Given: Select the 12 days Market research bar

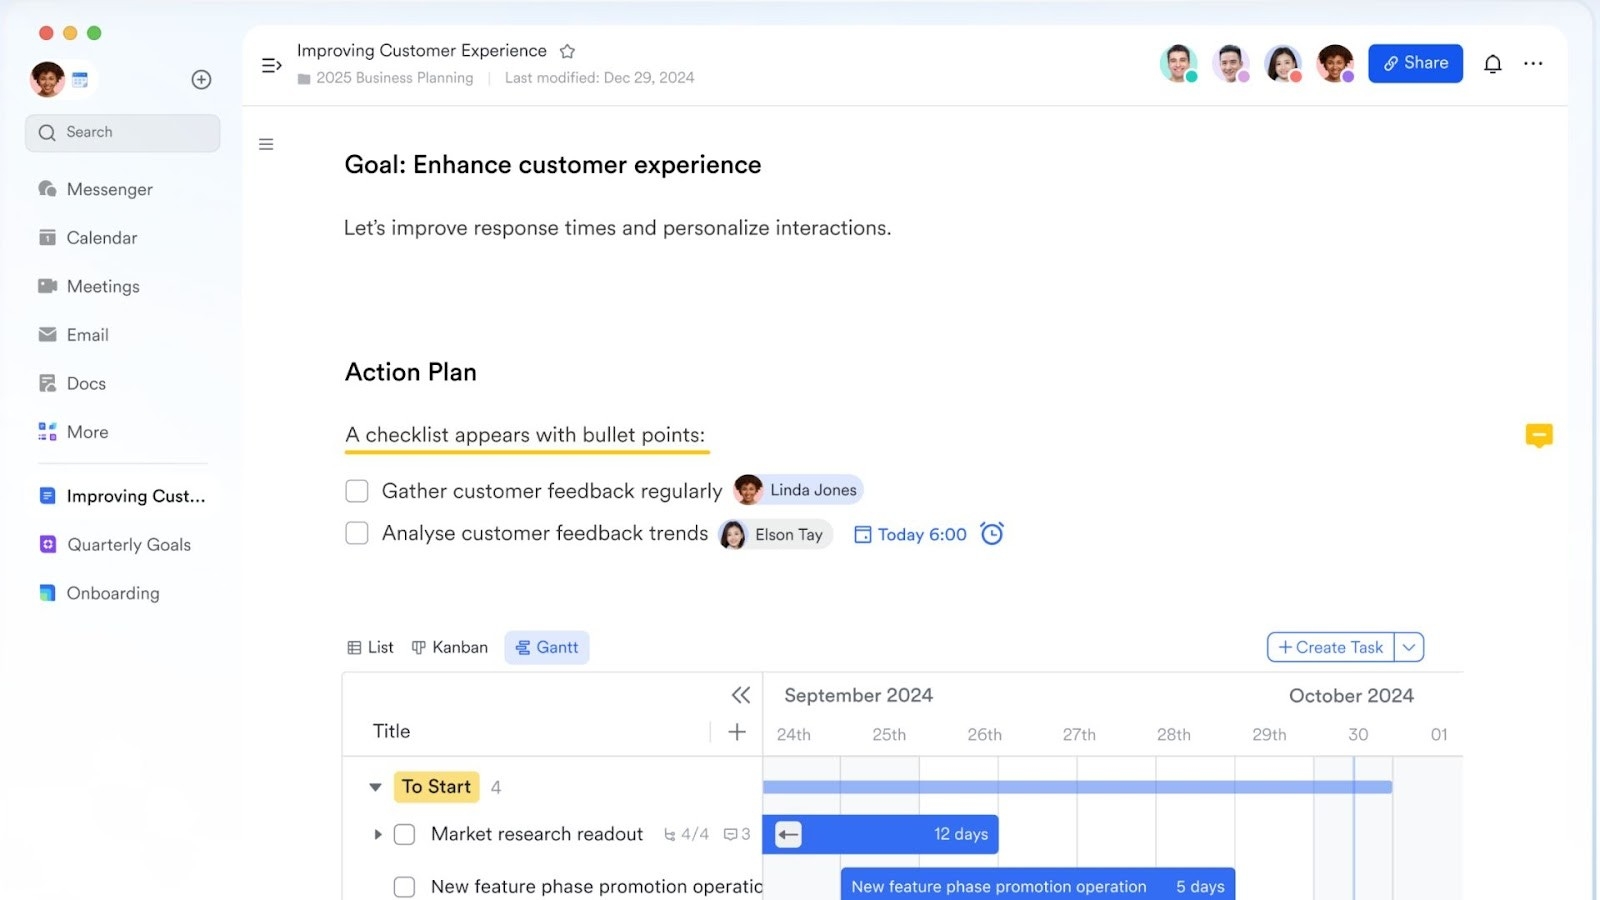Looking at the screenshot, I should point(880,834).
